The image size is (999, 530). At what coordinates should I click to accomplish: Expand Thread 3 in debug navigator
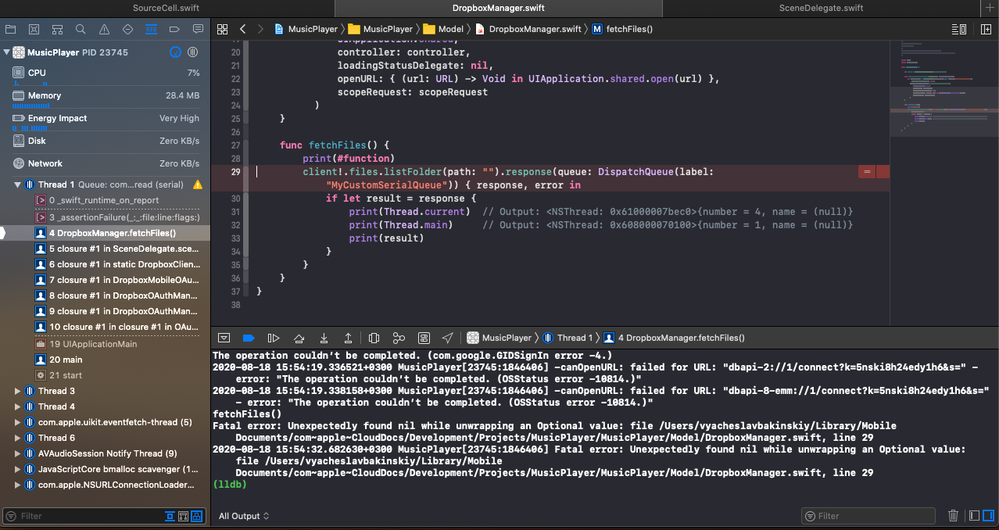click(18, 391)
